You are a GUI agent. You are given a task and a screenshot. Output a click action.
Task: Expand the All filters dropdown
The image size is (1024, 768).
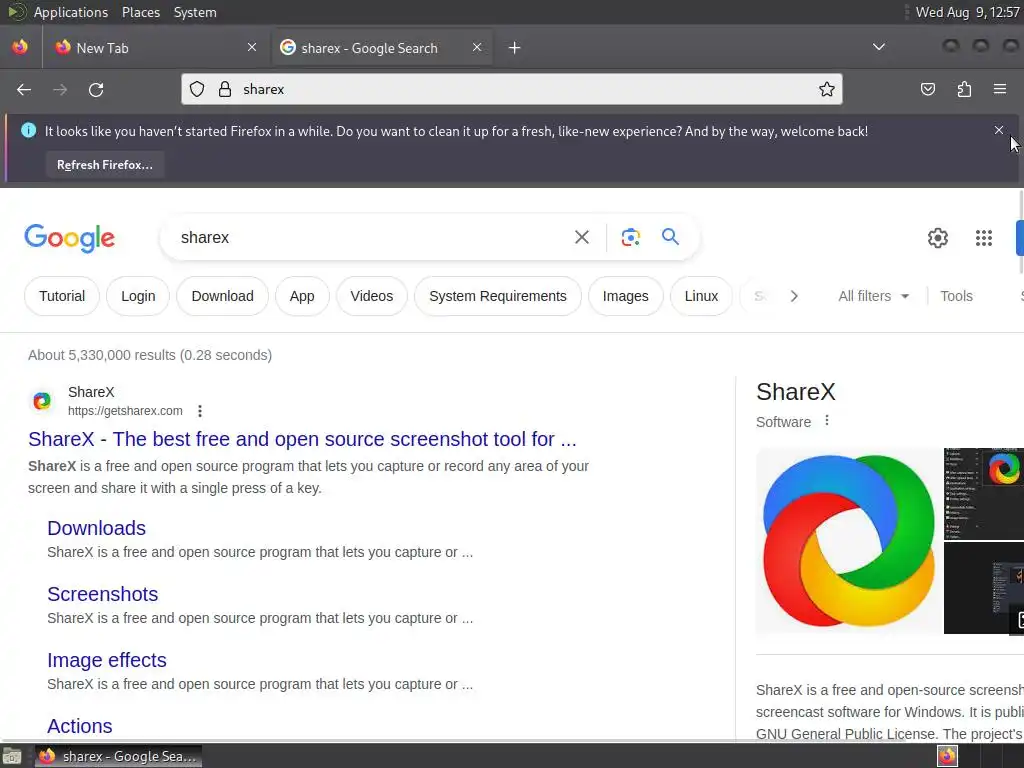[x=873, y=296]
